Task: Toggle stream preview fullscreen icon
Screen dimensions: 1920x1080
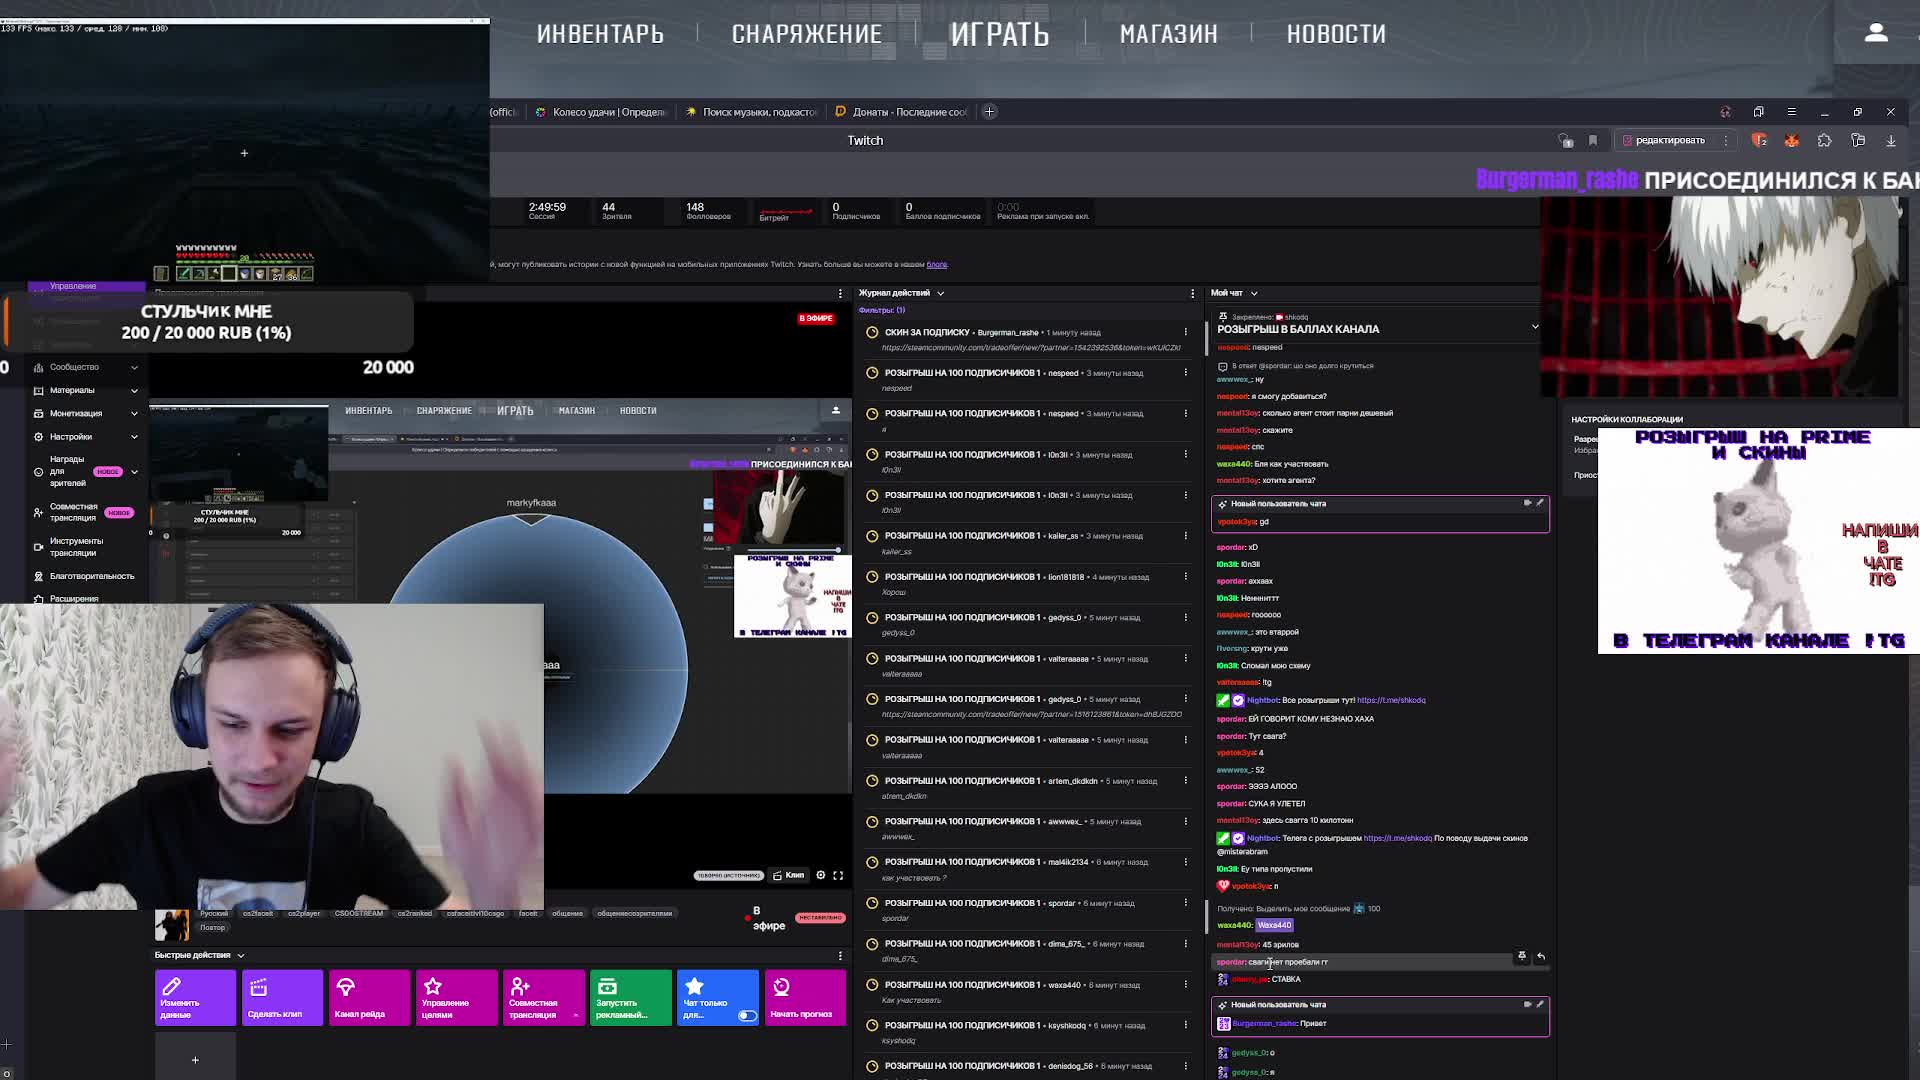Action: (838, 875)
